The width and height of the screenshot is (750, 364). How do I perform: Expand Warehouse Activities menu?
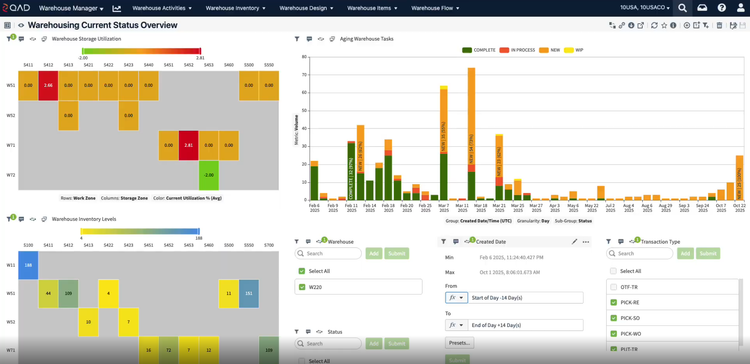click(162, 8)
